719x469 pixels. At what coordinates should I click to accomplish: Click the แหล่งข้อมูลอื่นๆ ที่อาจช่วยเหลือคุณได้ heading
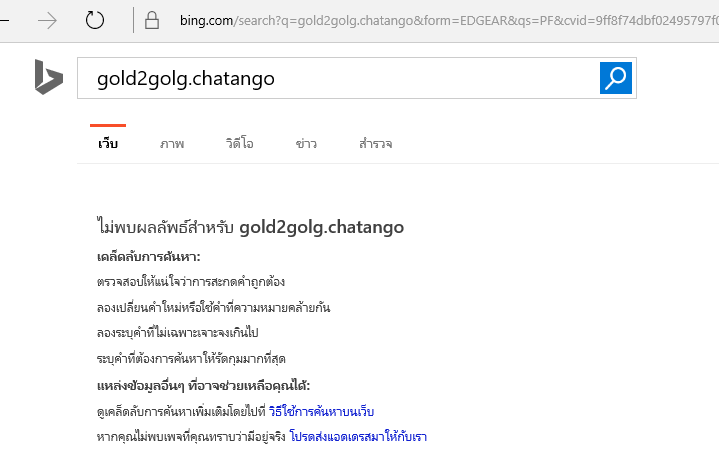(204, 385)
